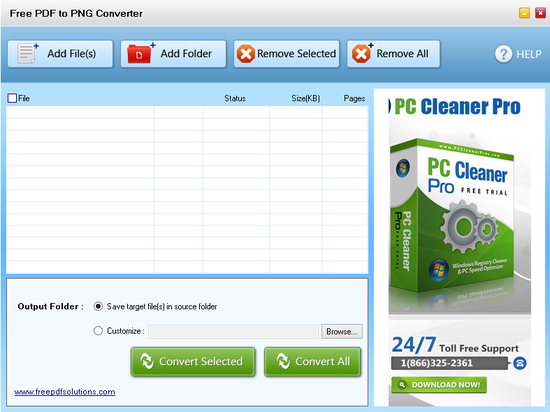
Task: Click the Add Folder button
Action: (x=173, y=54)
